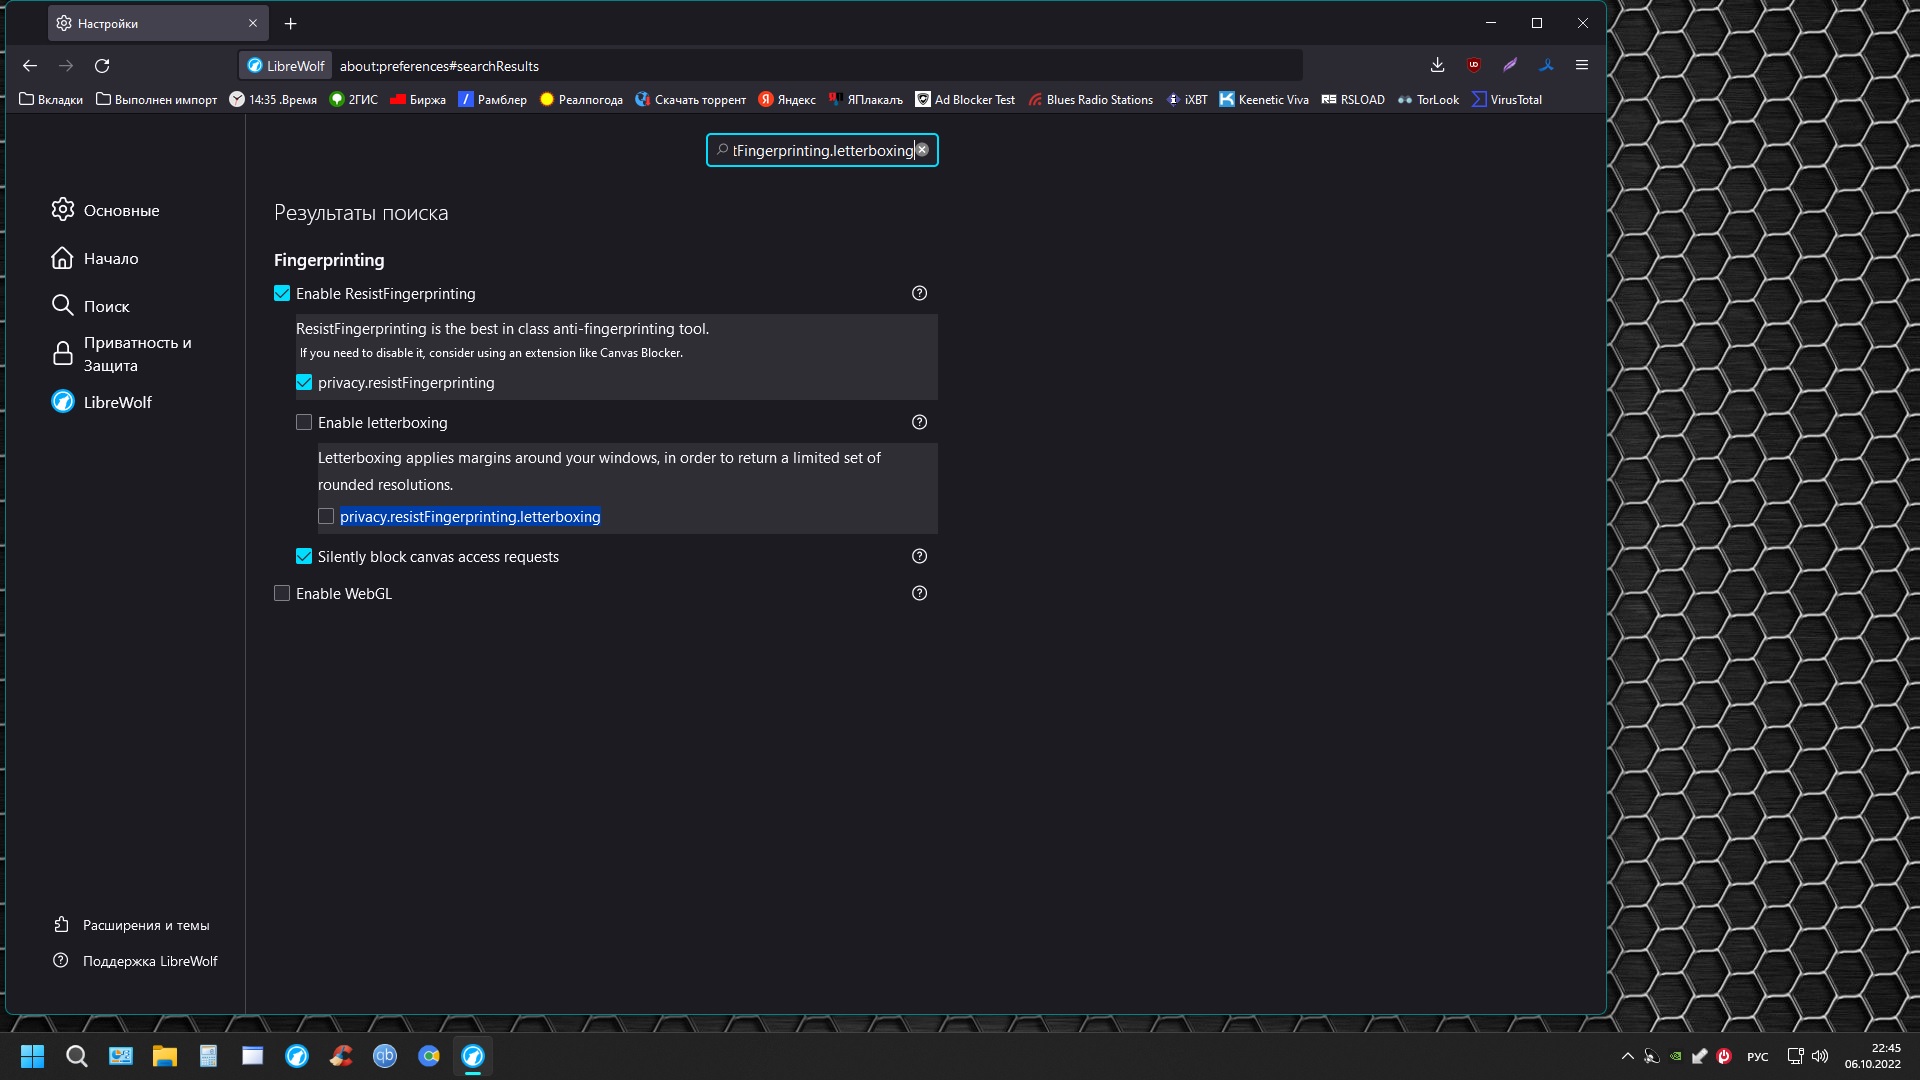
Task: Click the downloads arrow icon in toolbar
Action: (1437, 65)
